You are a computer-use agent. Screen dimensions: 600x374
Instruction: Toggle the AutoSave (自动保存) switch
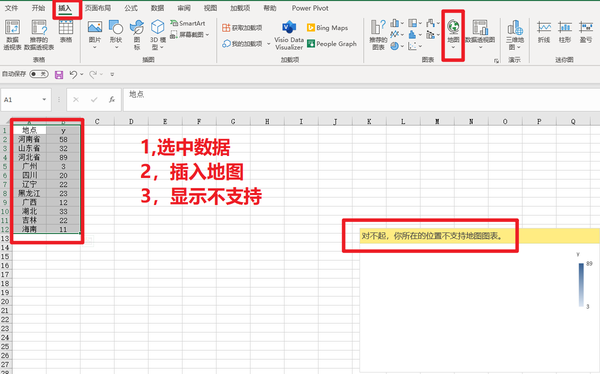[x=39, y=74]
